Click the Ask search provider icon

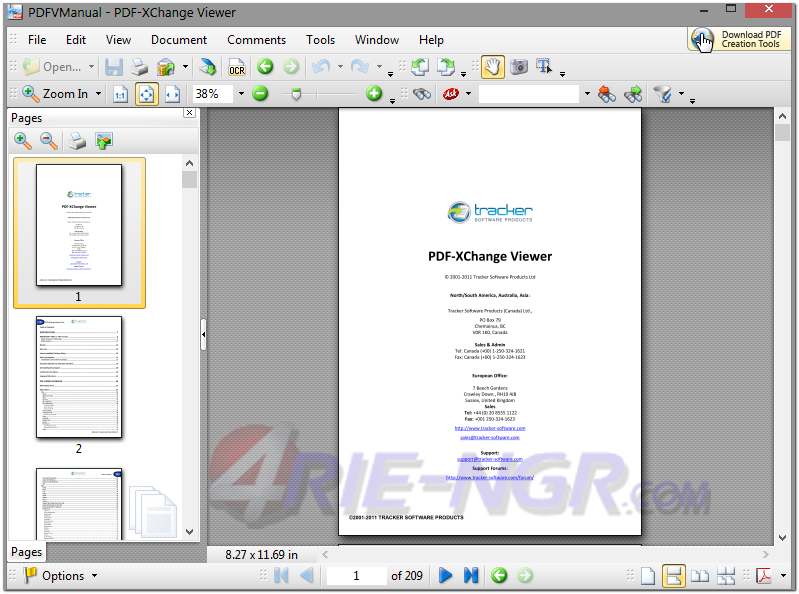[x=451, y=94]
